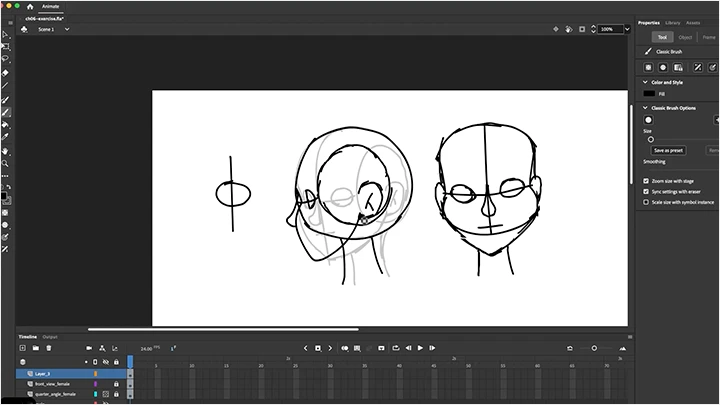Select the Layer_3 layer row
Viewport: 720px width, 405px height.
tap(71, 374)
